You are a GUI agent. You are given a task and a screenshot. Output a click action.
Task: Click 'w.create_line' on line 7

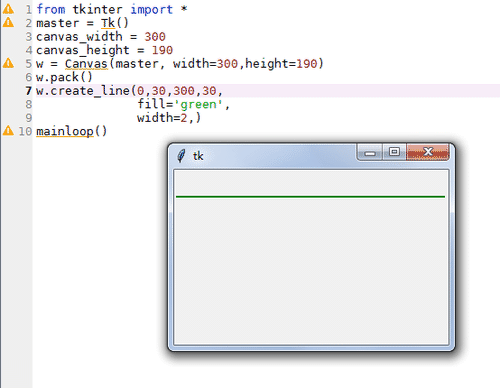coord(83,91)
